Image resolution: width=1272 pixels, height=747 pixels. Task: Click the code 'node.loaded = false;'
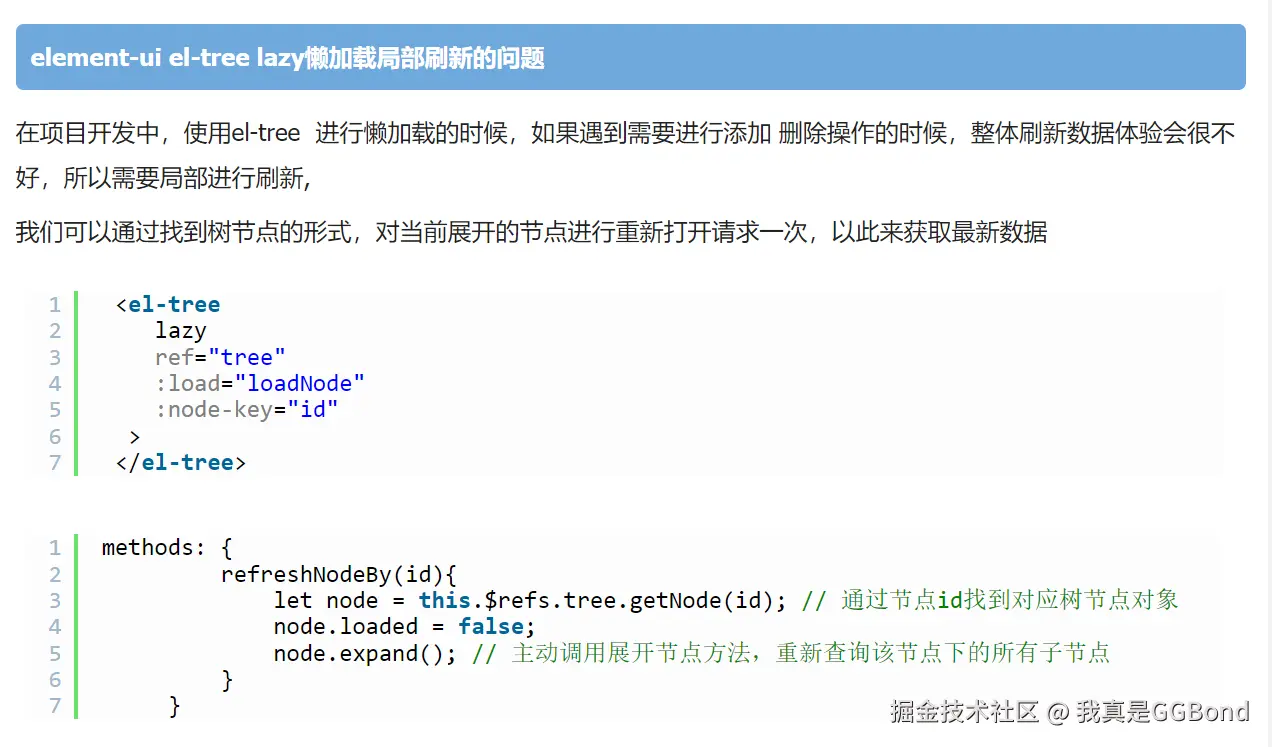tap(405, 627)
